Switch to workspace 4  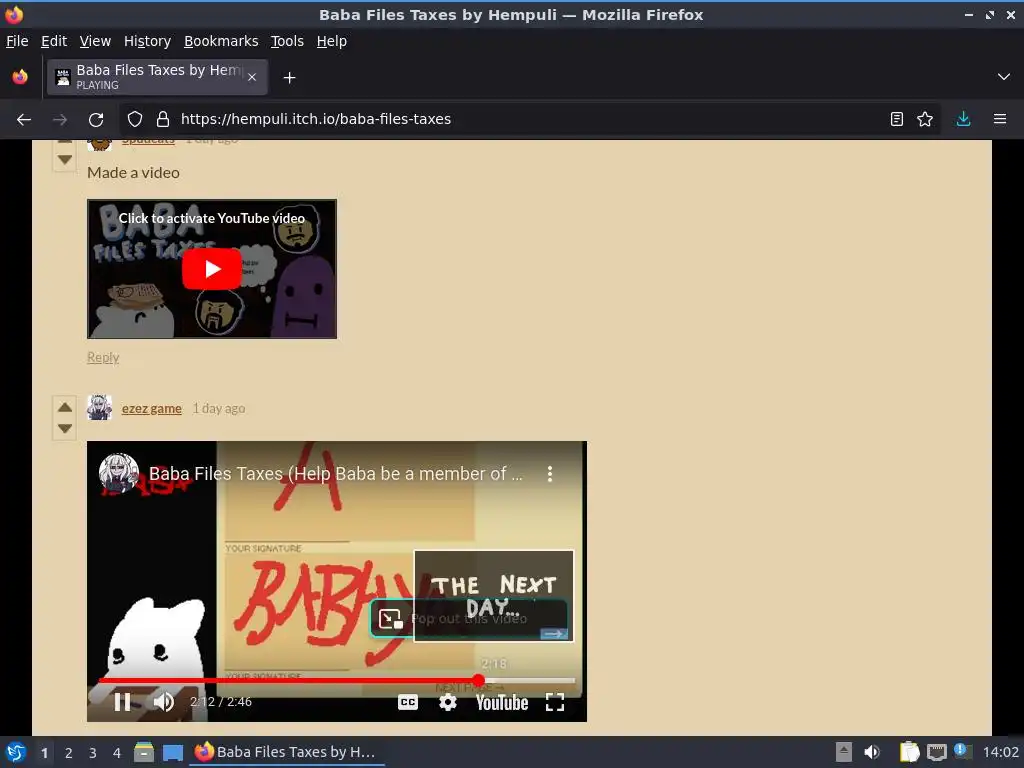(117, 753)
